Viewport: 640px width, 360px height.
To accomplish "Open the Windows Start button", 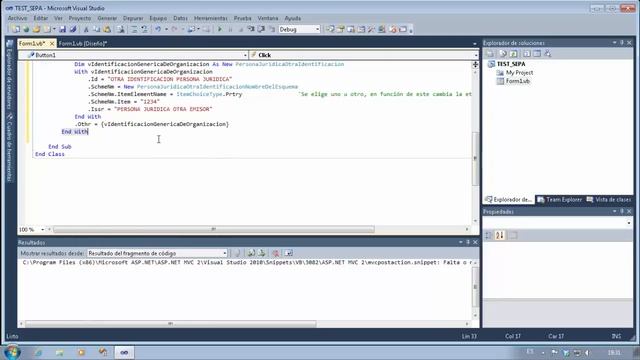I will (x=12, y=352).
